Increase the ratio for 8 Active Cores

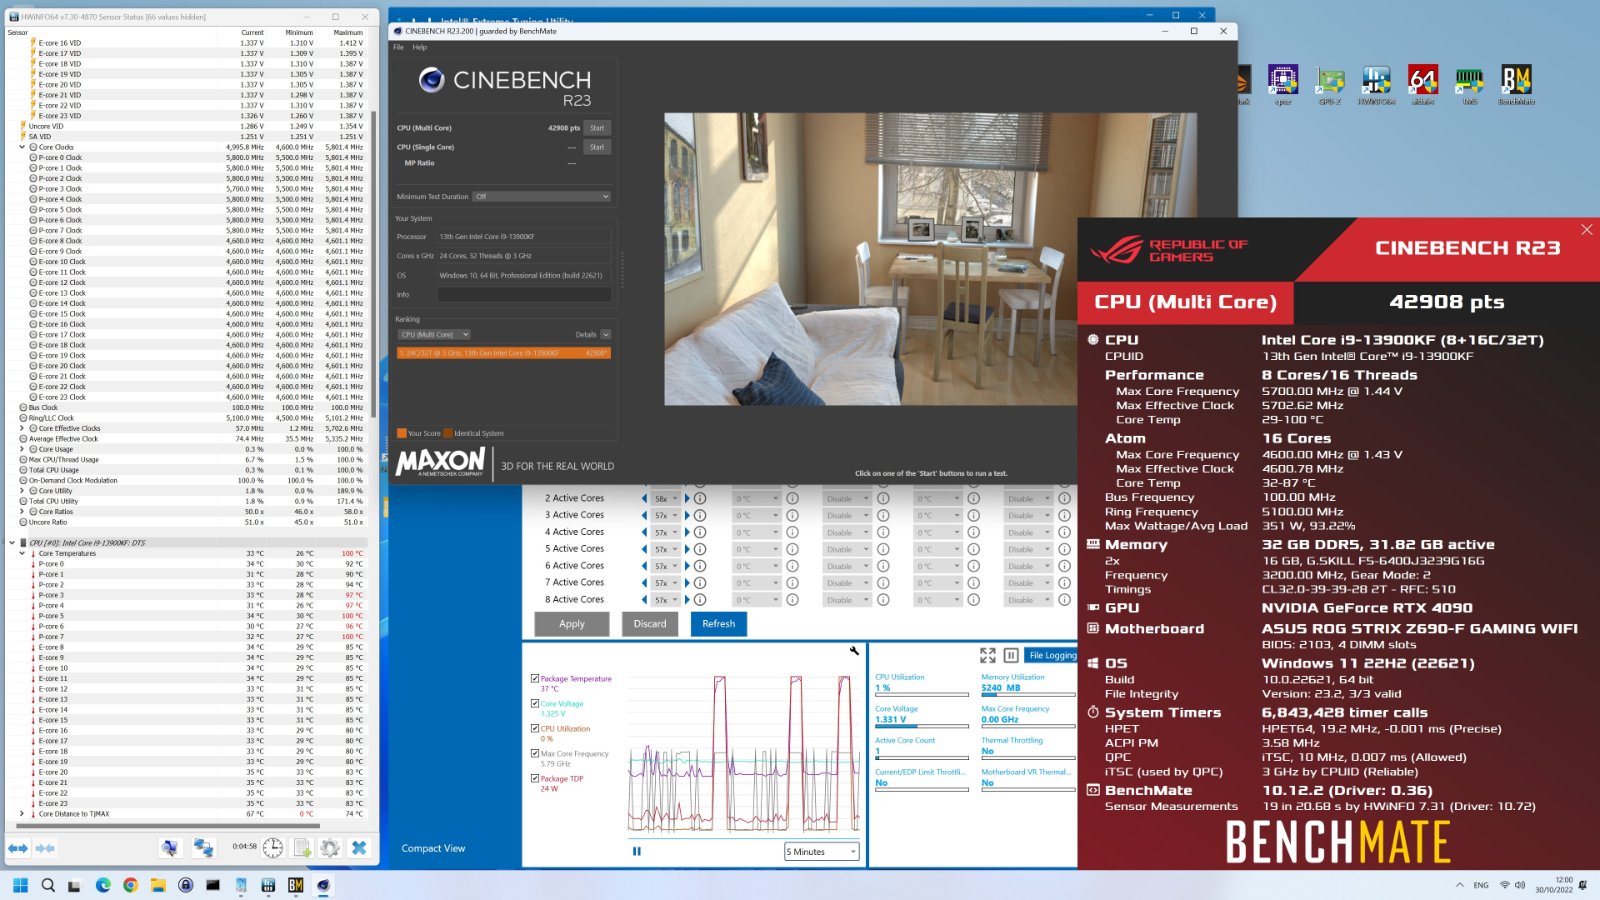coord(687,600)
